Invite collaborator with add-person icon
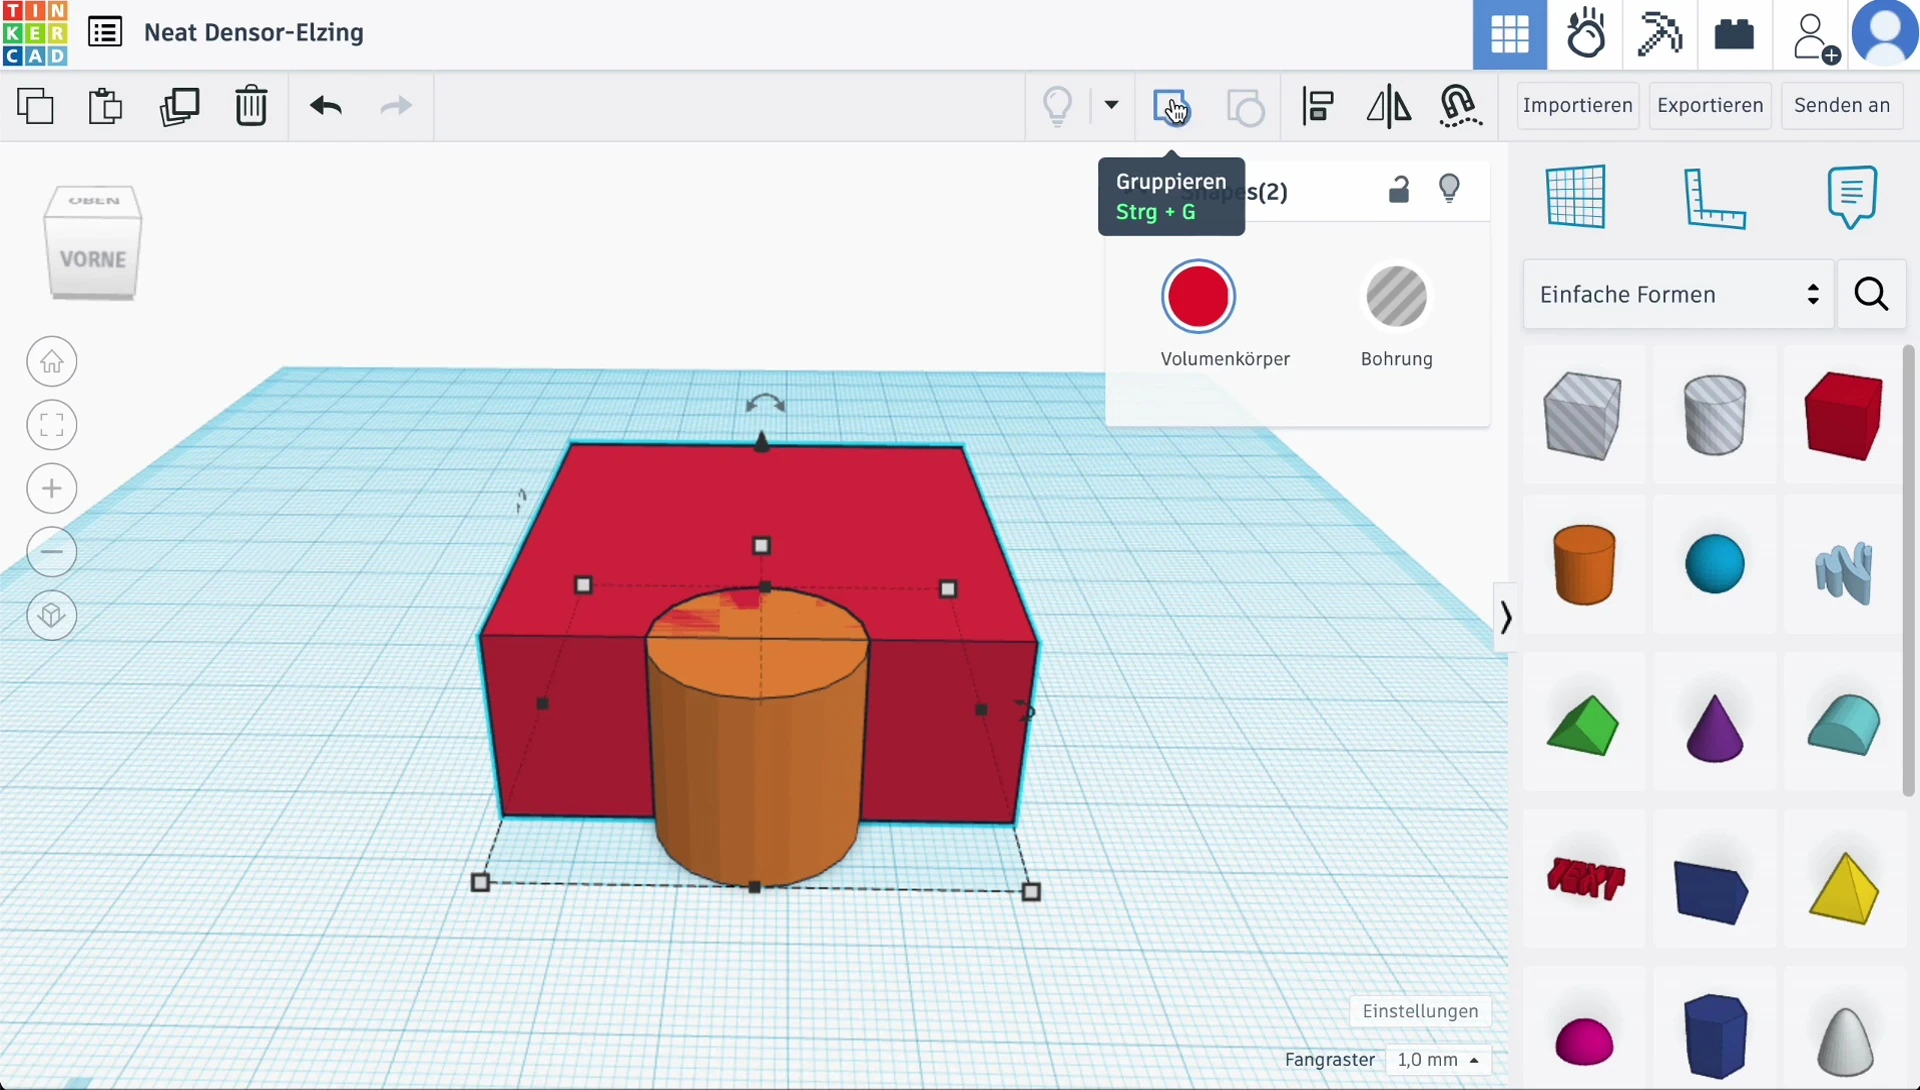Viewport: 1920px width, 1090px height. click(1816, 38)
